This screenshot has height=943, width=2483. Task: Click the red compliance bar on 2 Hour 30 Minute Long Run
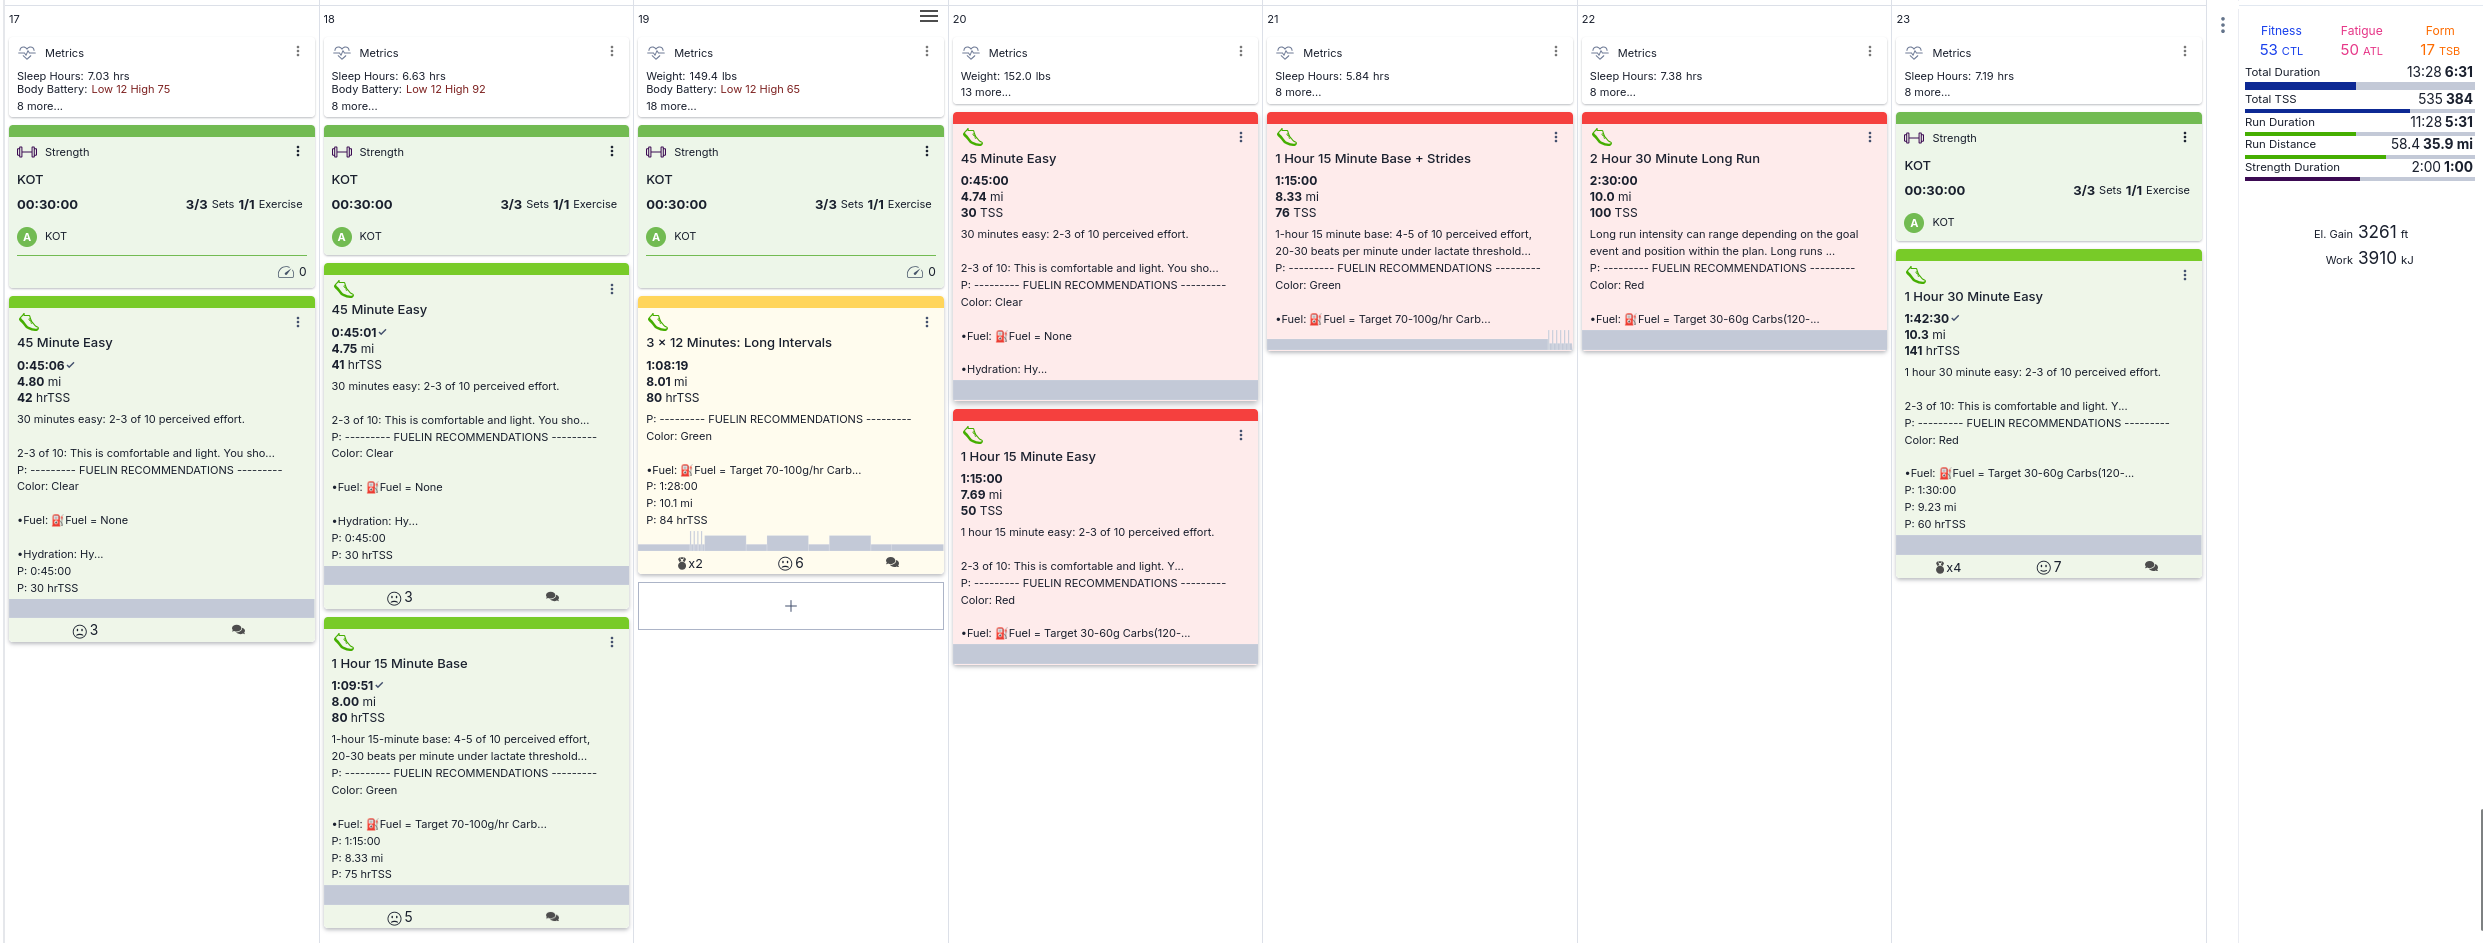[x=1733, y=118]
